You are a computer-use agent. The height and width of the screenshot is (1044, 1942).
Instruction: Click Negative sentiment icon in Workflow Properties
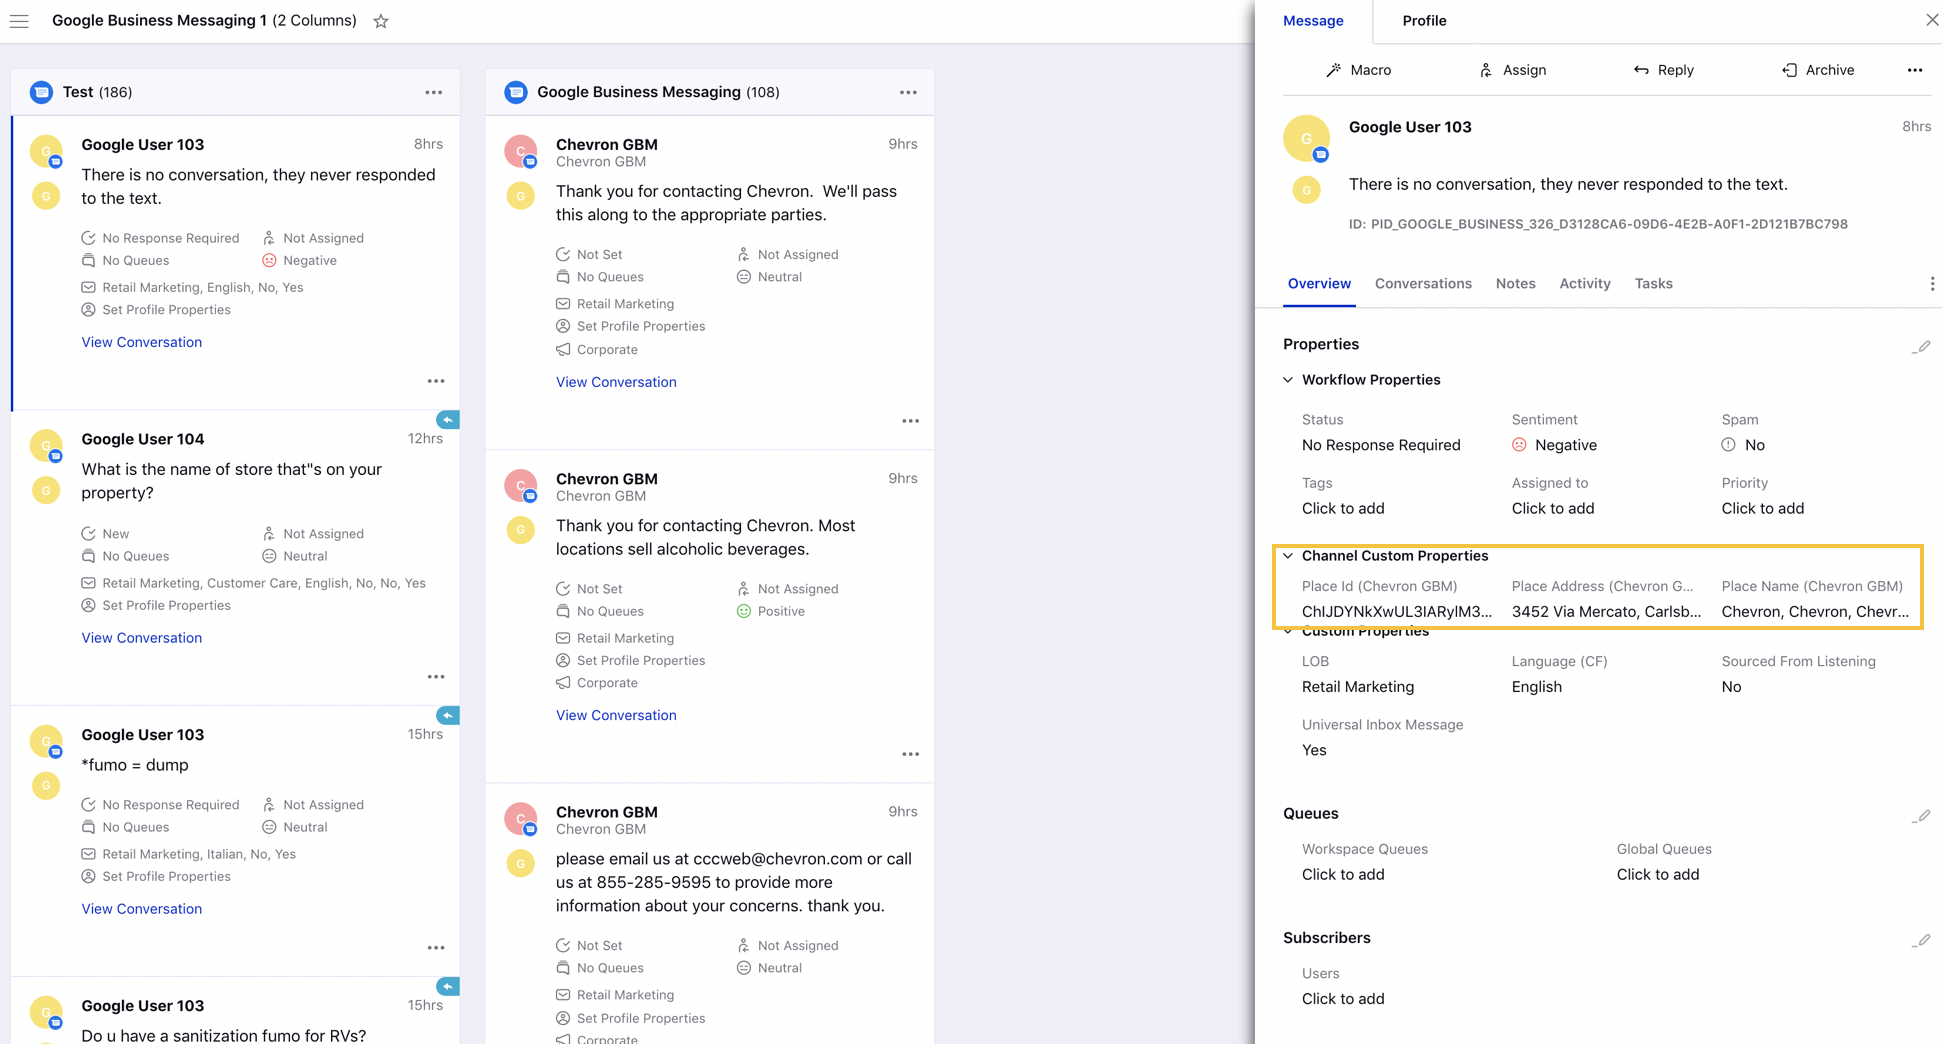[1519, 445]
